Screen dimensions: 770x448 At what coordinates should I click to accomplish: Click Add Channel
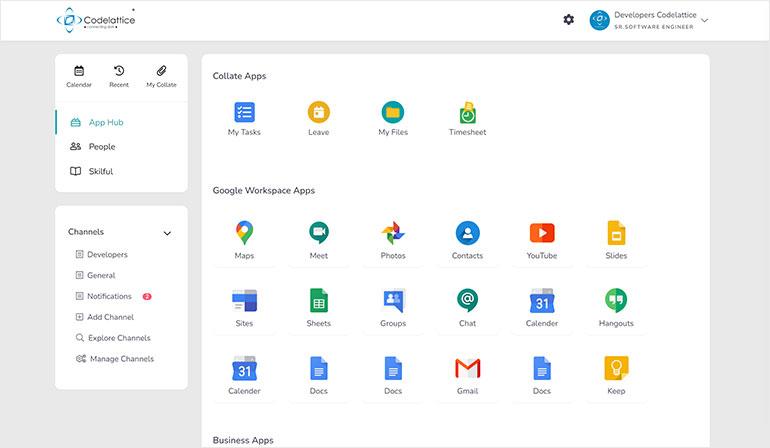[x=105, y=317]
